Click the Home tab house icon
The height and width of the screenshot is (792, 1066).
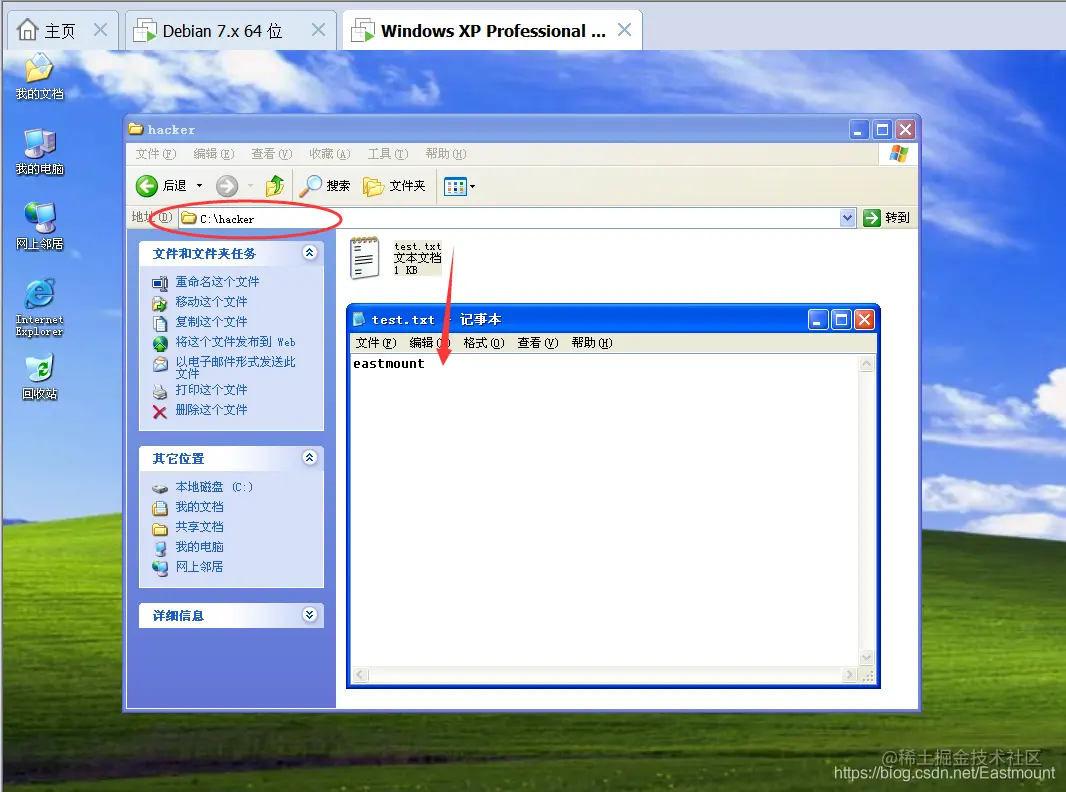27,30
